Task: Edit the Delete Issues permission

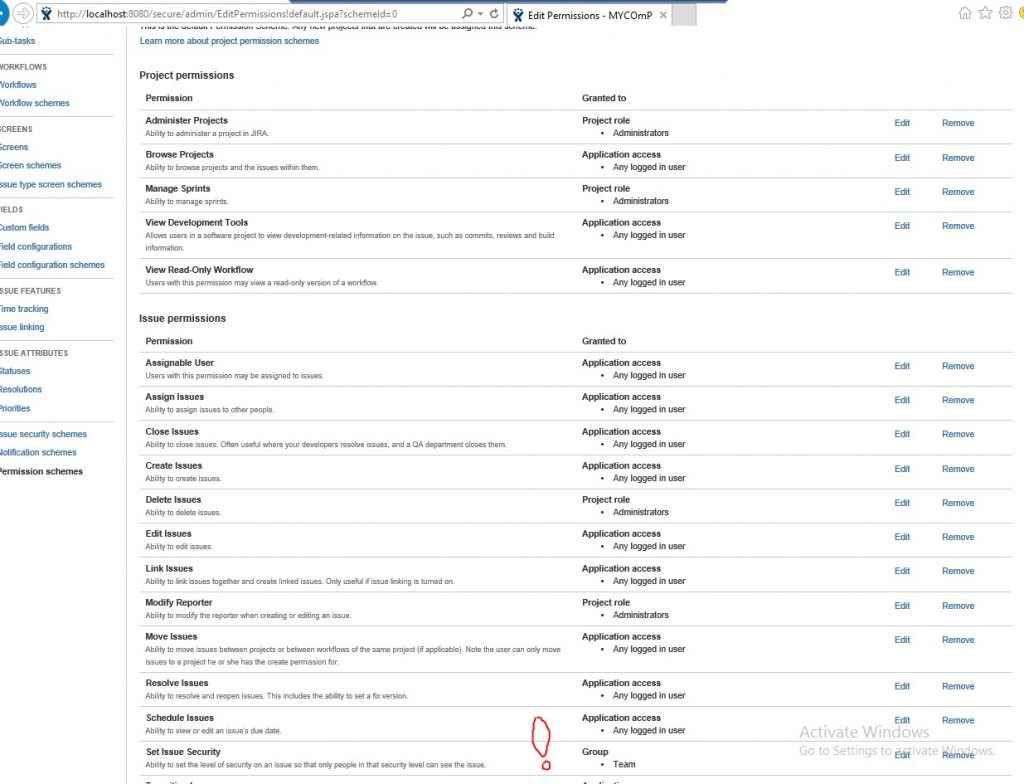Action: click(x=902, y=502)
